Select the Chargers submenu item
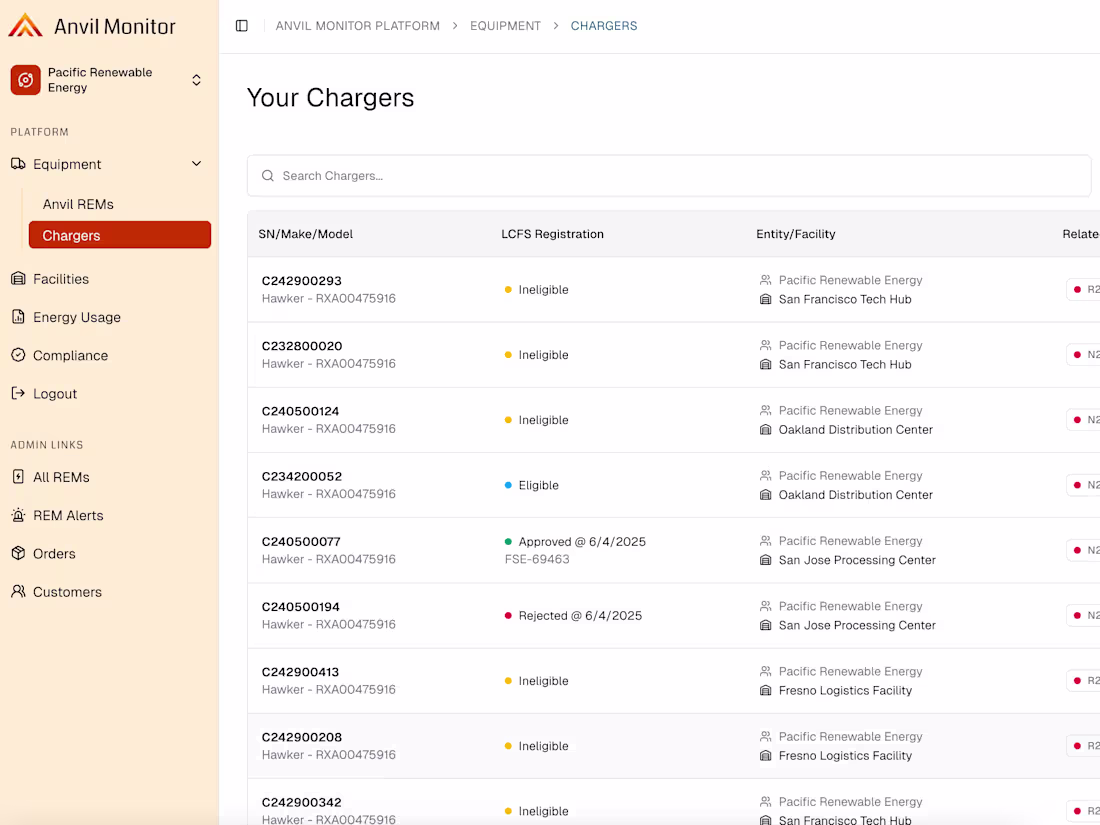 pos(120,235)
